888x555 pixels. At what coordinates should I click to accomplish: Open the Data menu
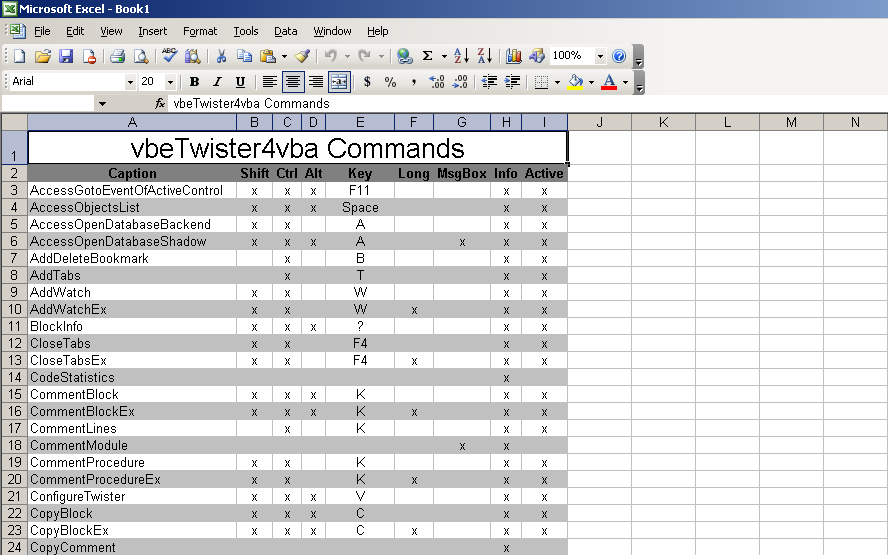[x=285, y=31]
